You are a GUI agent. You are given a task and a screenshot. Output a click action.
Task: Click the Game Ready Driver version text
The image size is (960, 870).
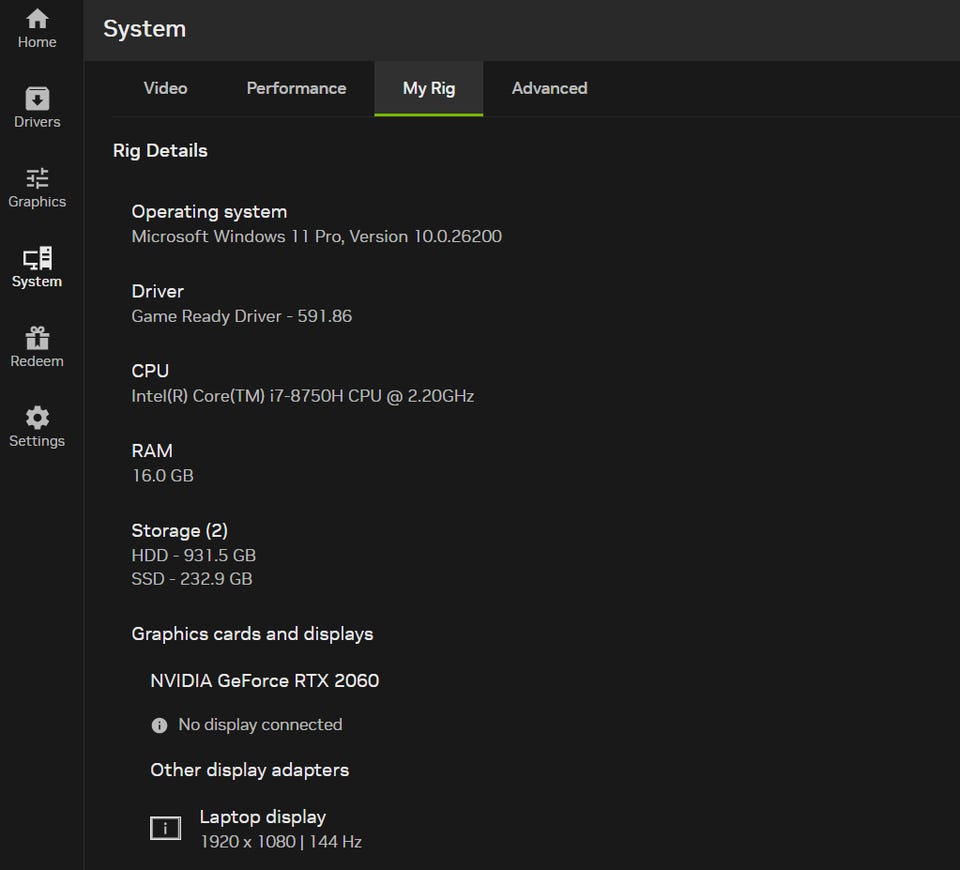(x=241, y=316)
